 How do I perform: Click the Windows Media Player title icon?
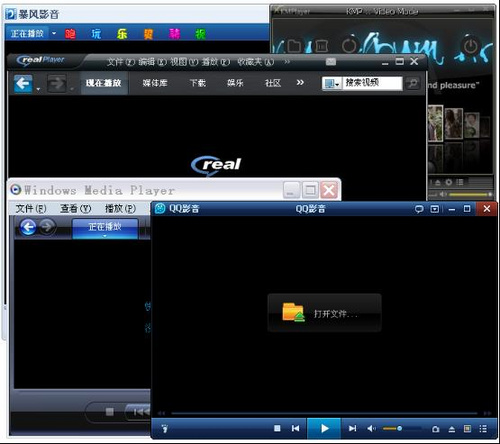[16, 189]
